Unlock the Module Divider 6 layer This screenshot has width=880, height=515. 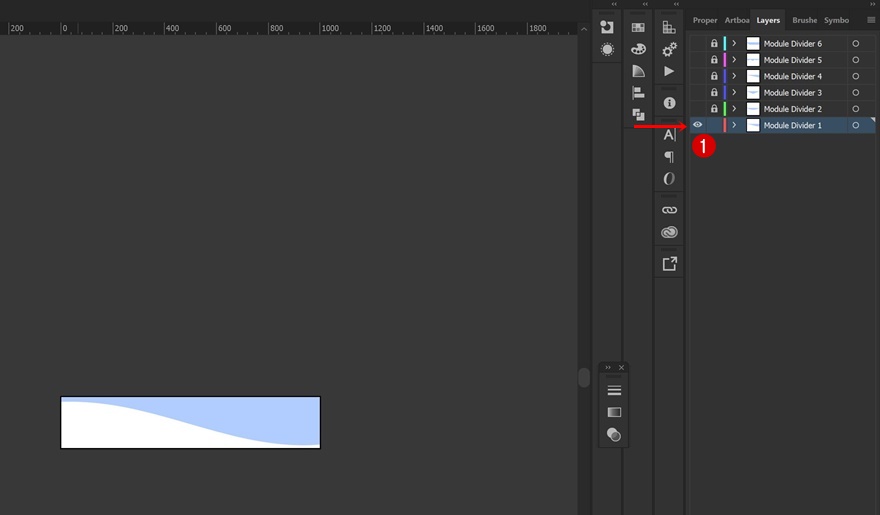coord(714,43)
